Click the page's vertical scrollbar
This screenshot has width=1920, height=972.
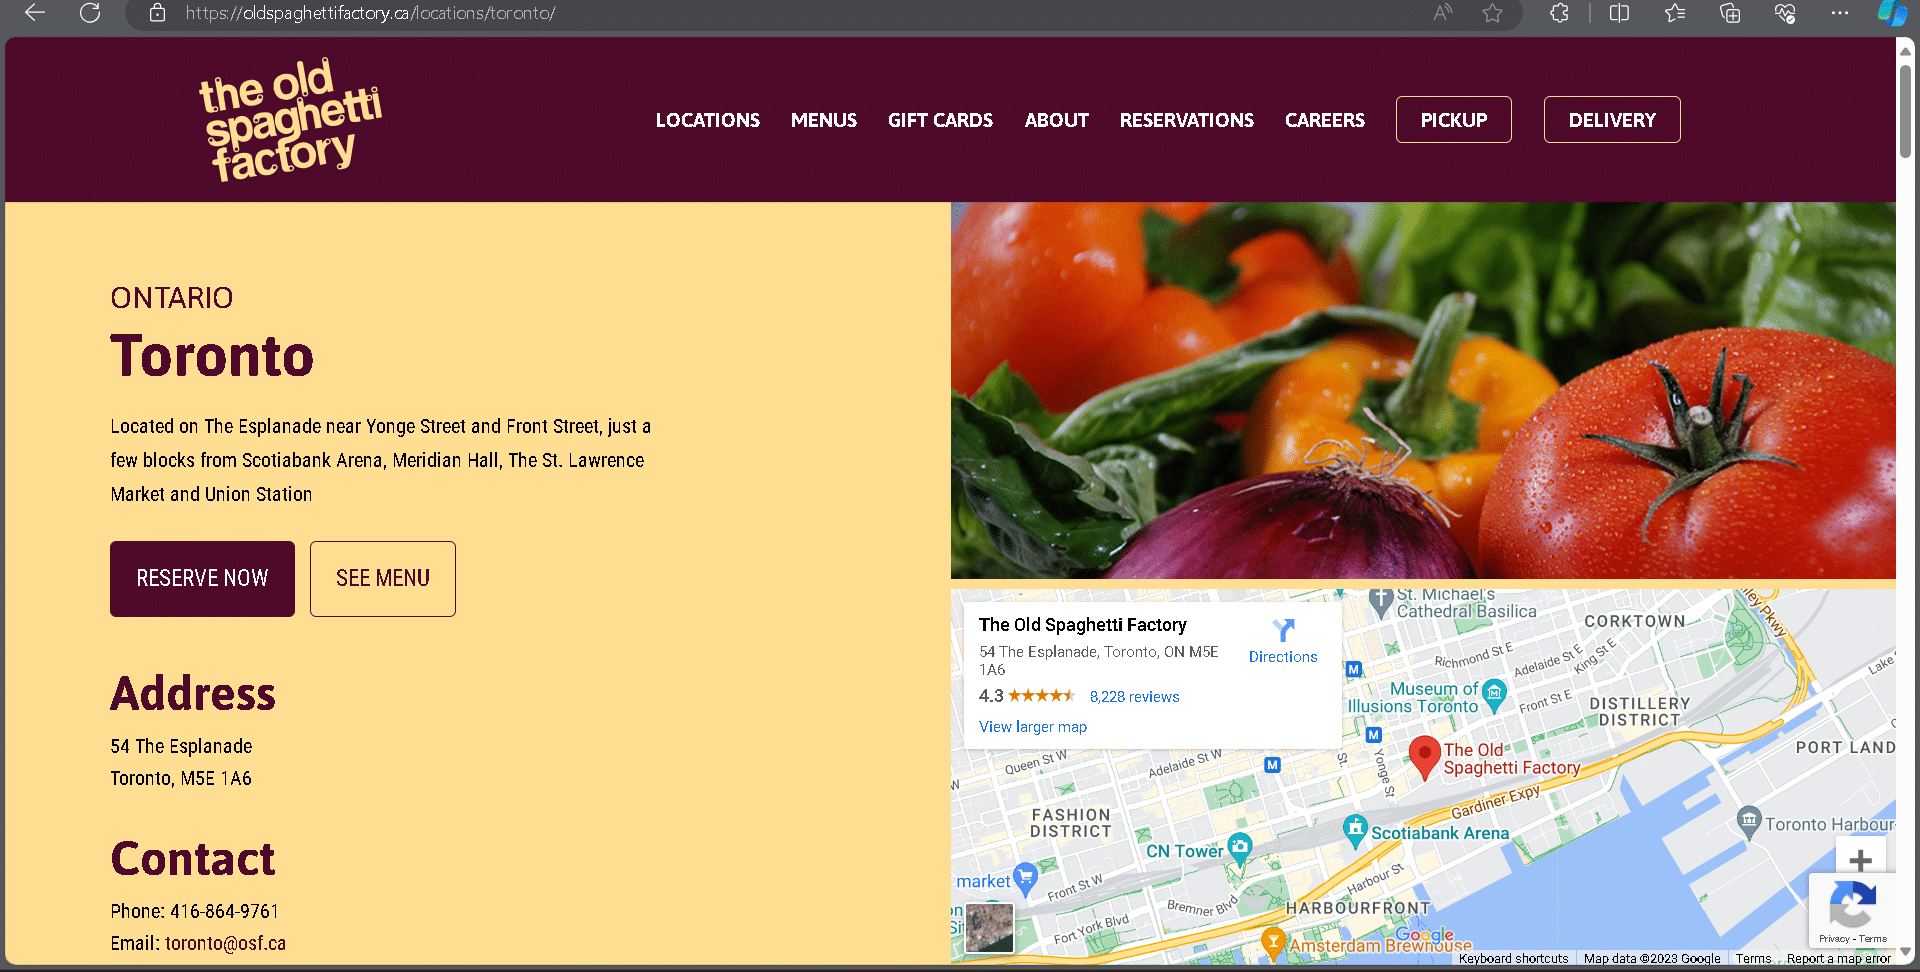pyautogui.click(x=1905, y=110)
